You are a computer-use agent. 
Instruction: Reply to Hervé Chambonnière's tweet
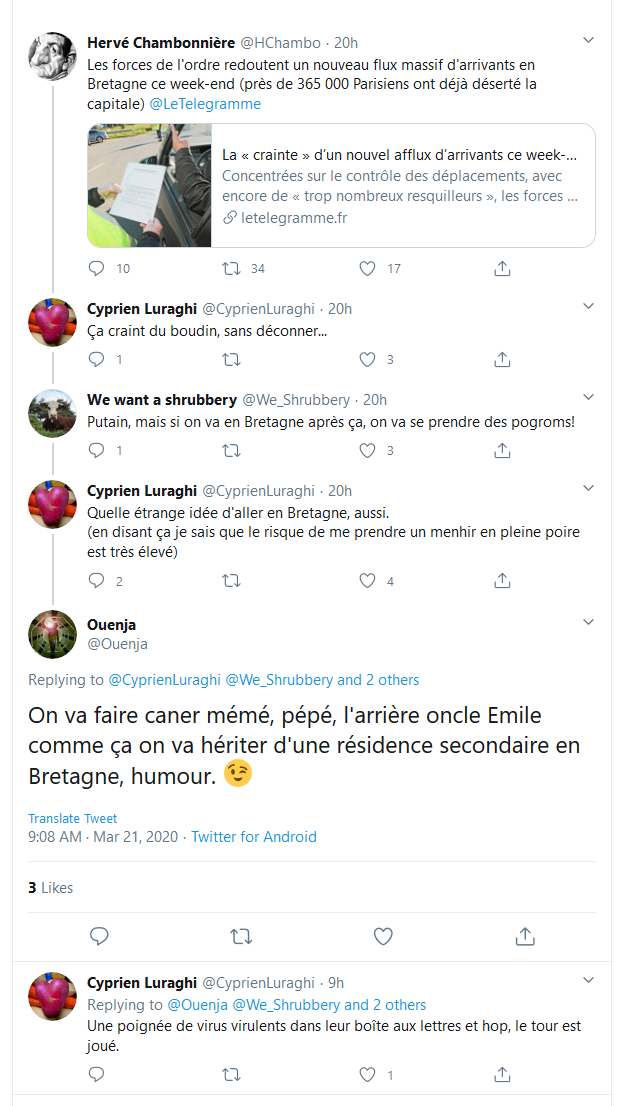click(97, 268)
